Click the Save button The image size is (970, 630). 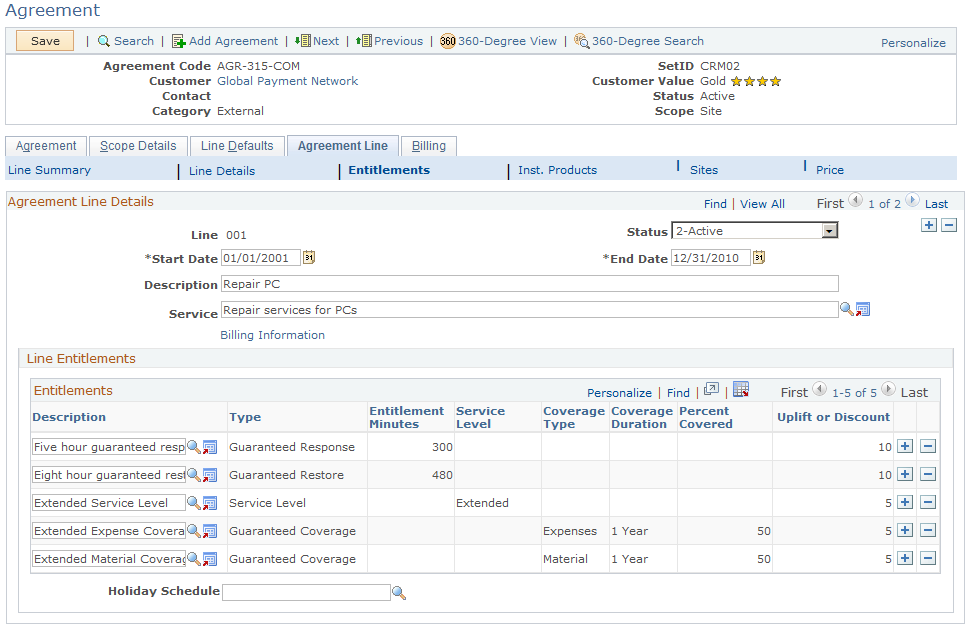pyautogui.click(x=45, y=41)
